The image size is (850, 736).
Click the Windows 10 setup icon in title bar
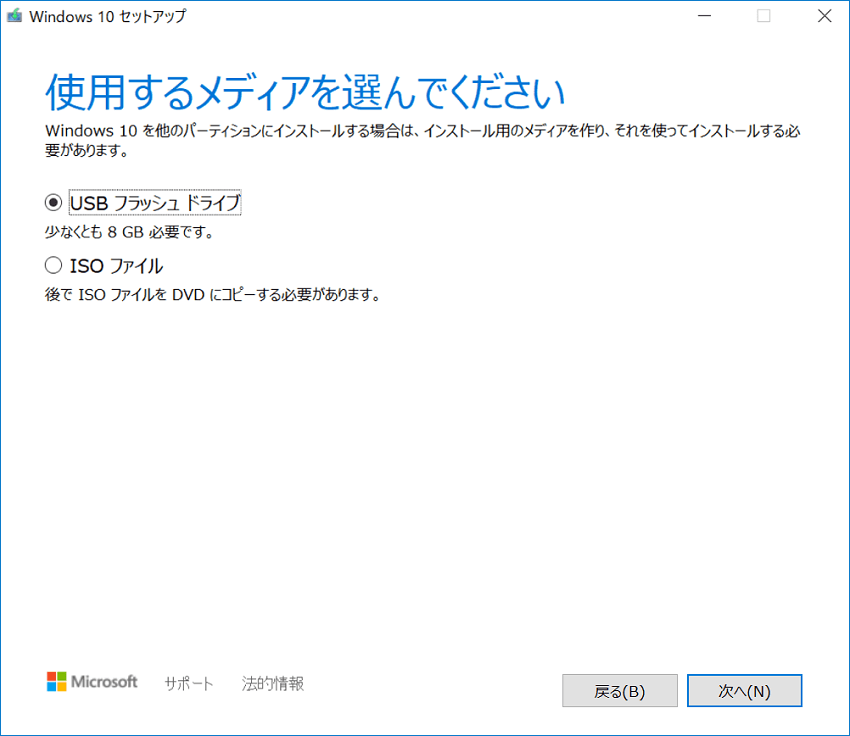[15, 16]
